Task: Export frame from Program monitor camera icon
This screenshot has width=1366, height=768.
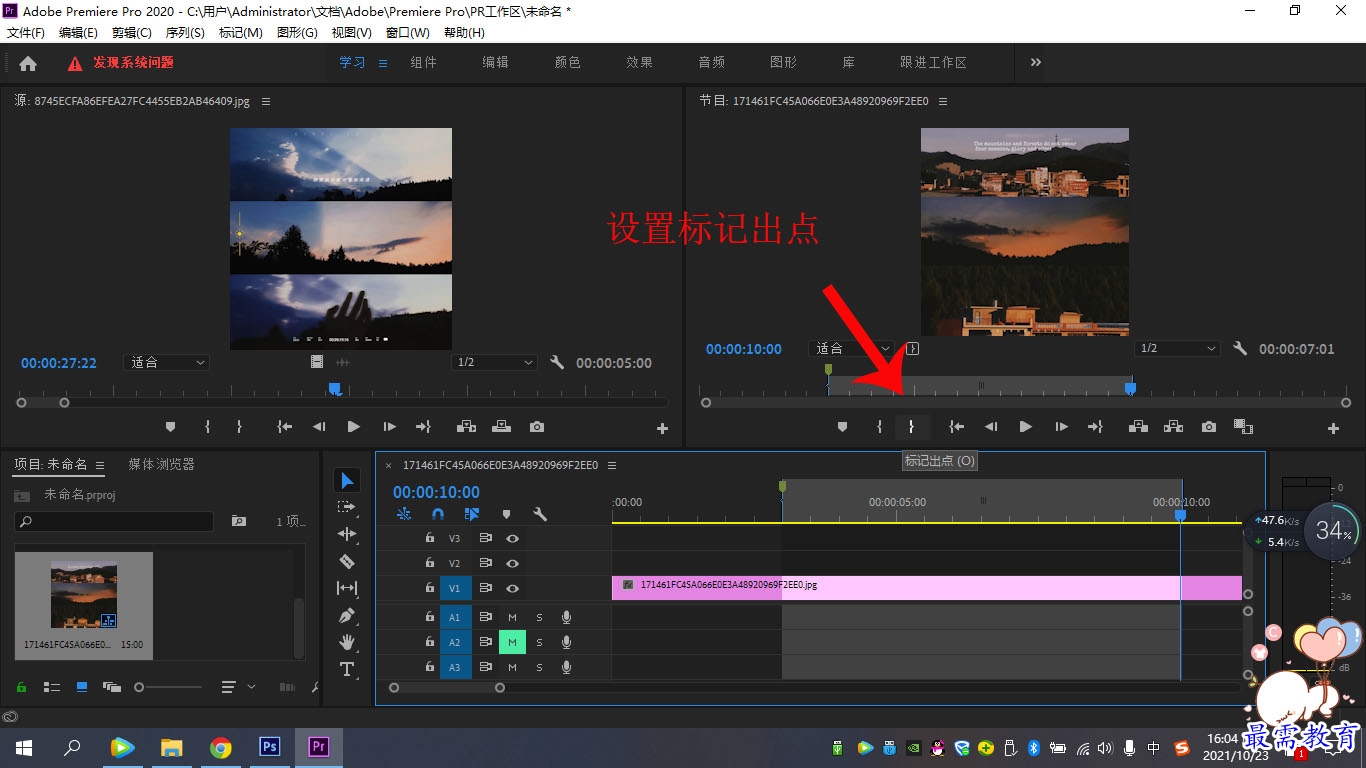Action: point(1209,427)
